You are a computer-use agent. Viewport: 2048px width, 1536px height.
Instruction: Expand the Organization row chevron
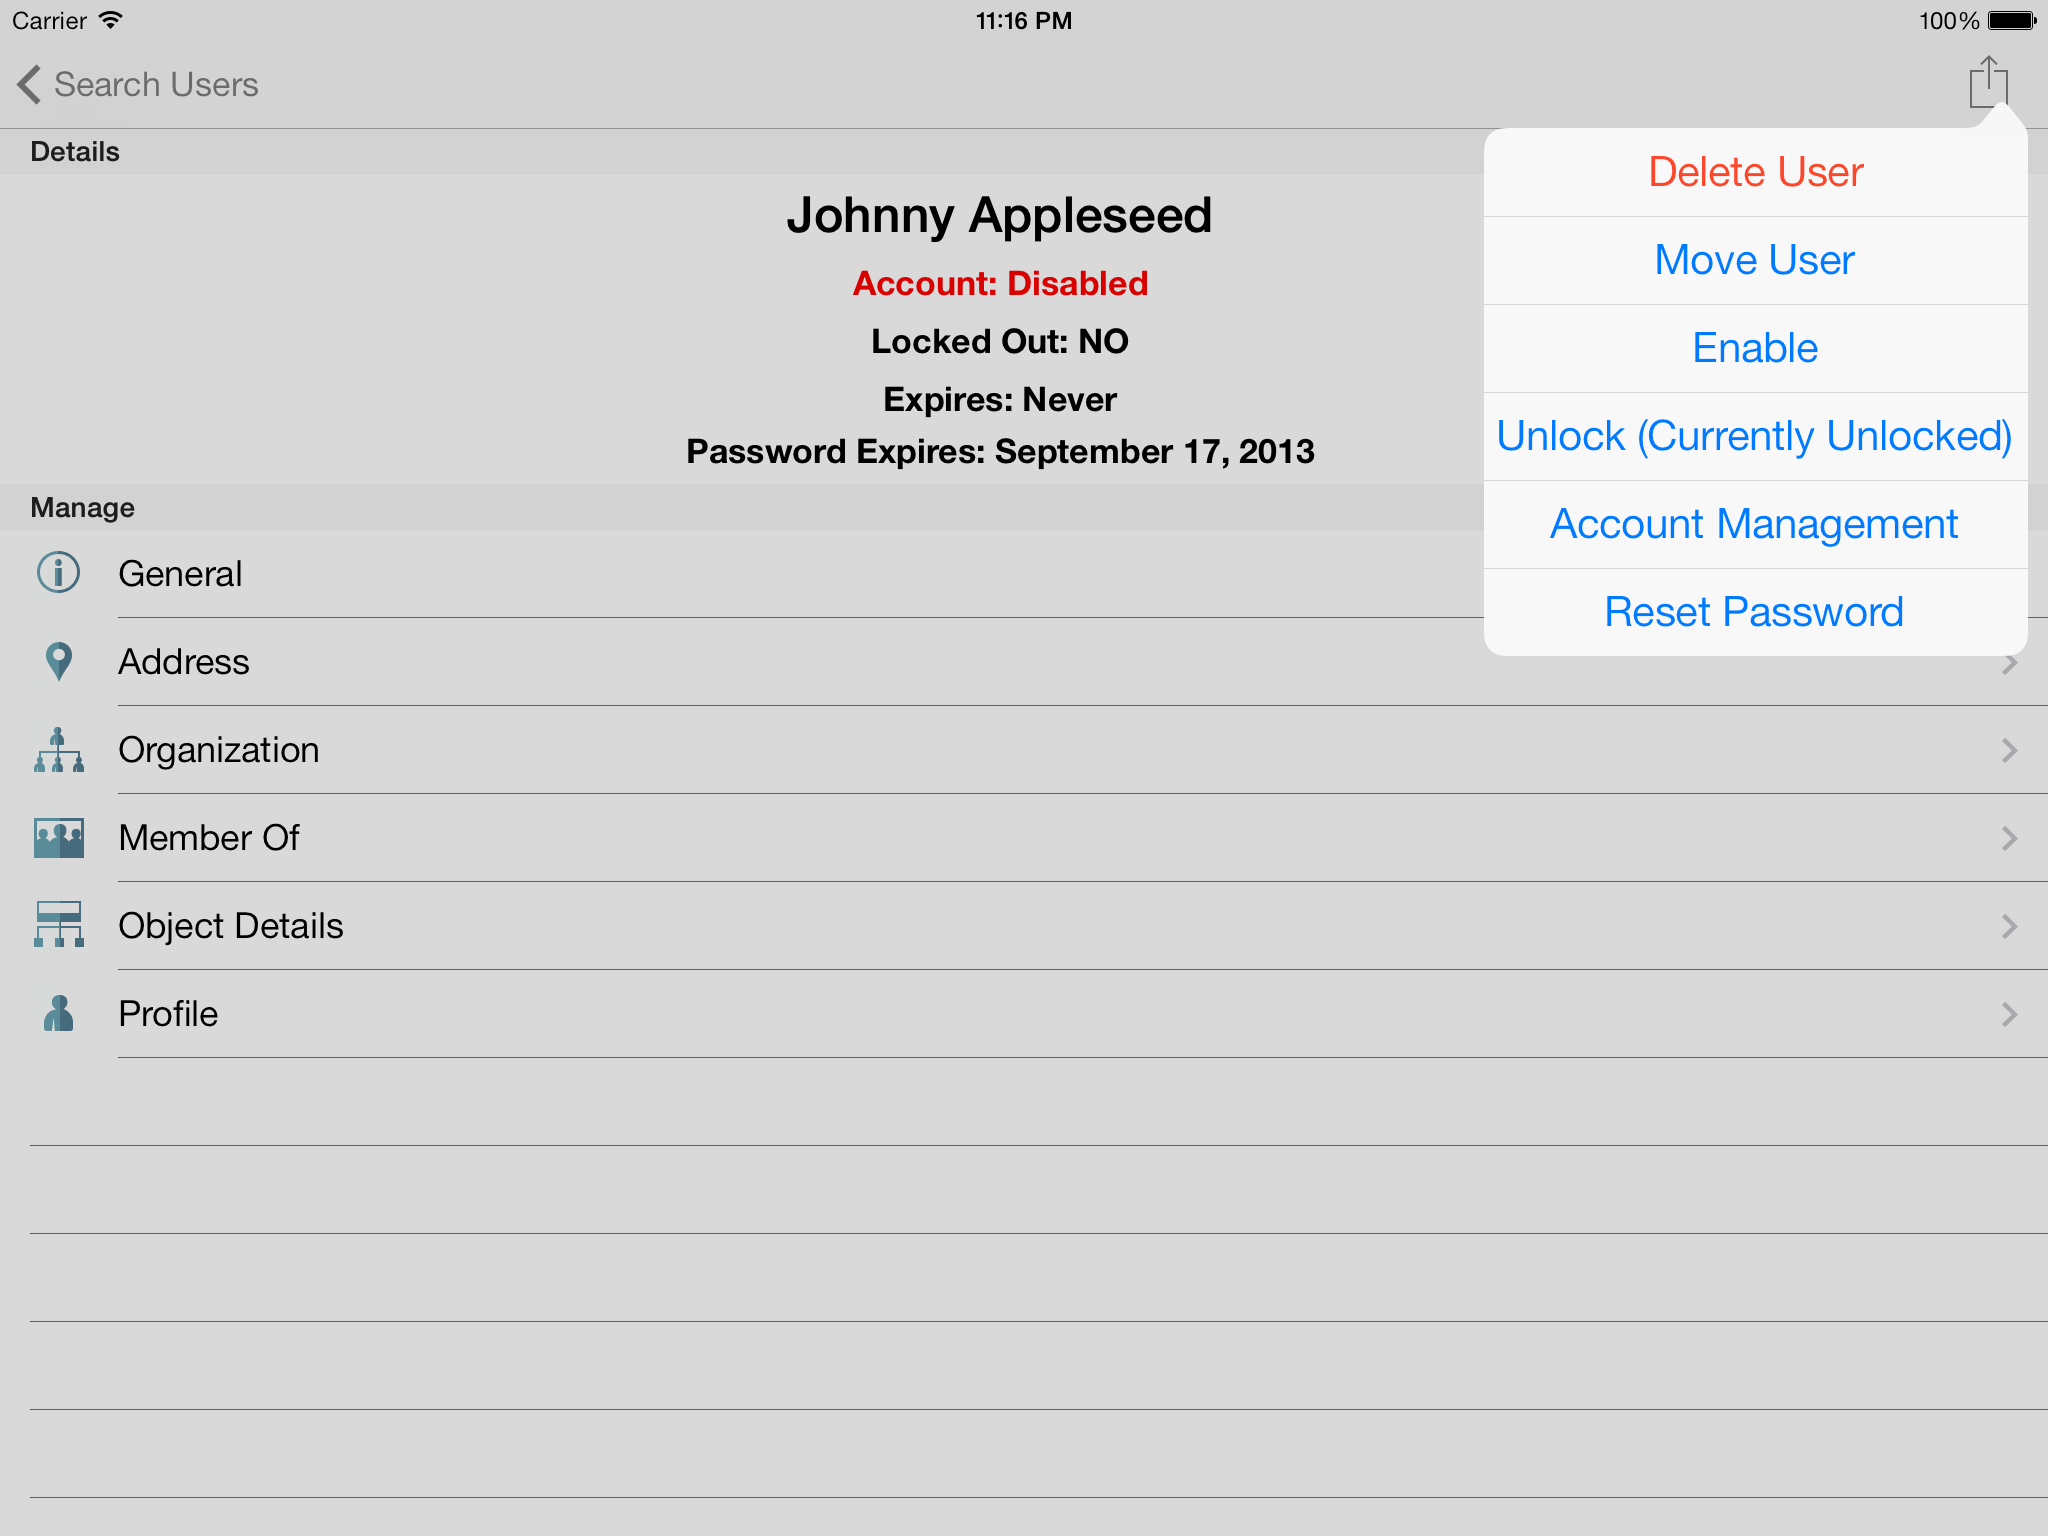tap(2009, 750)
